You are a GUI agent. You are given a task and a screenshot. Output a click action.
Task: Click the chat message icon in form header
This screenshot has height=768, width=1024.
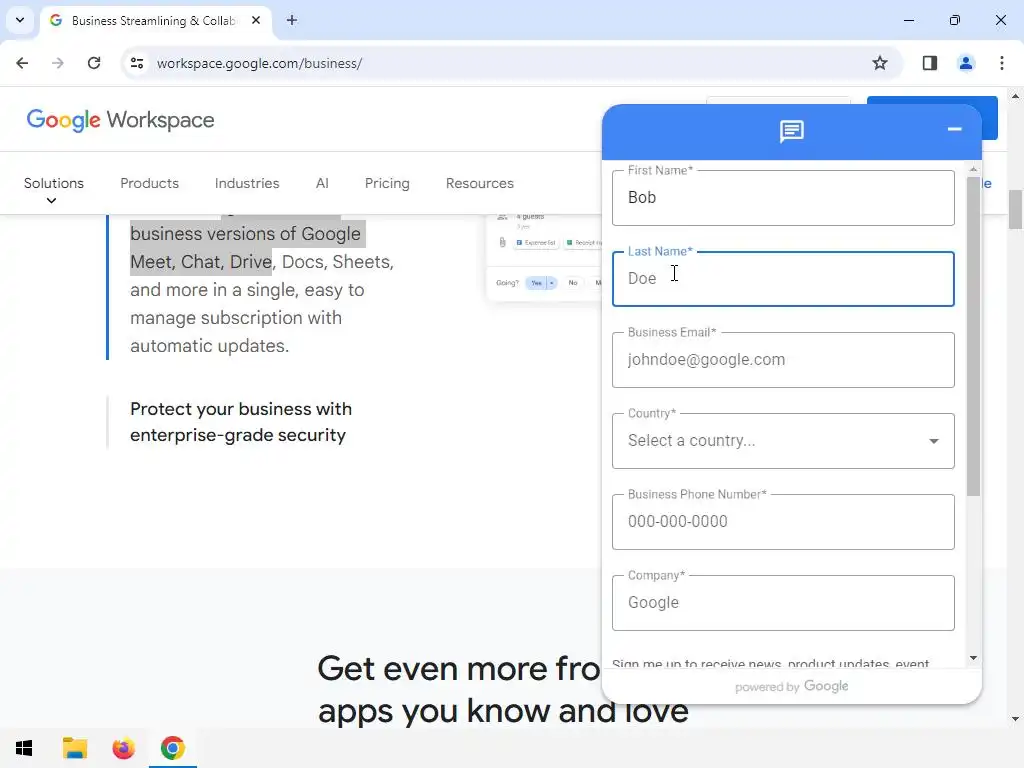click(792, 131)
